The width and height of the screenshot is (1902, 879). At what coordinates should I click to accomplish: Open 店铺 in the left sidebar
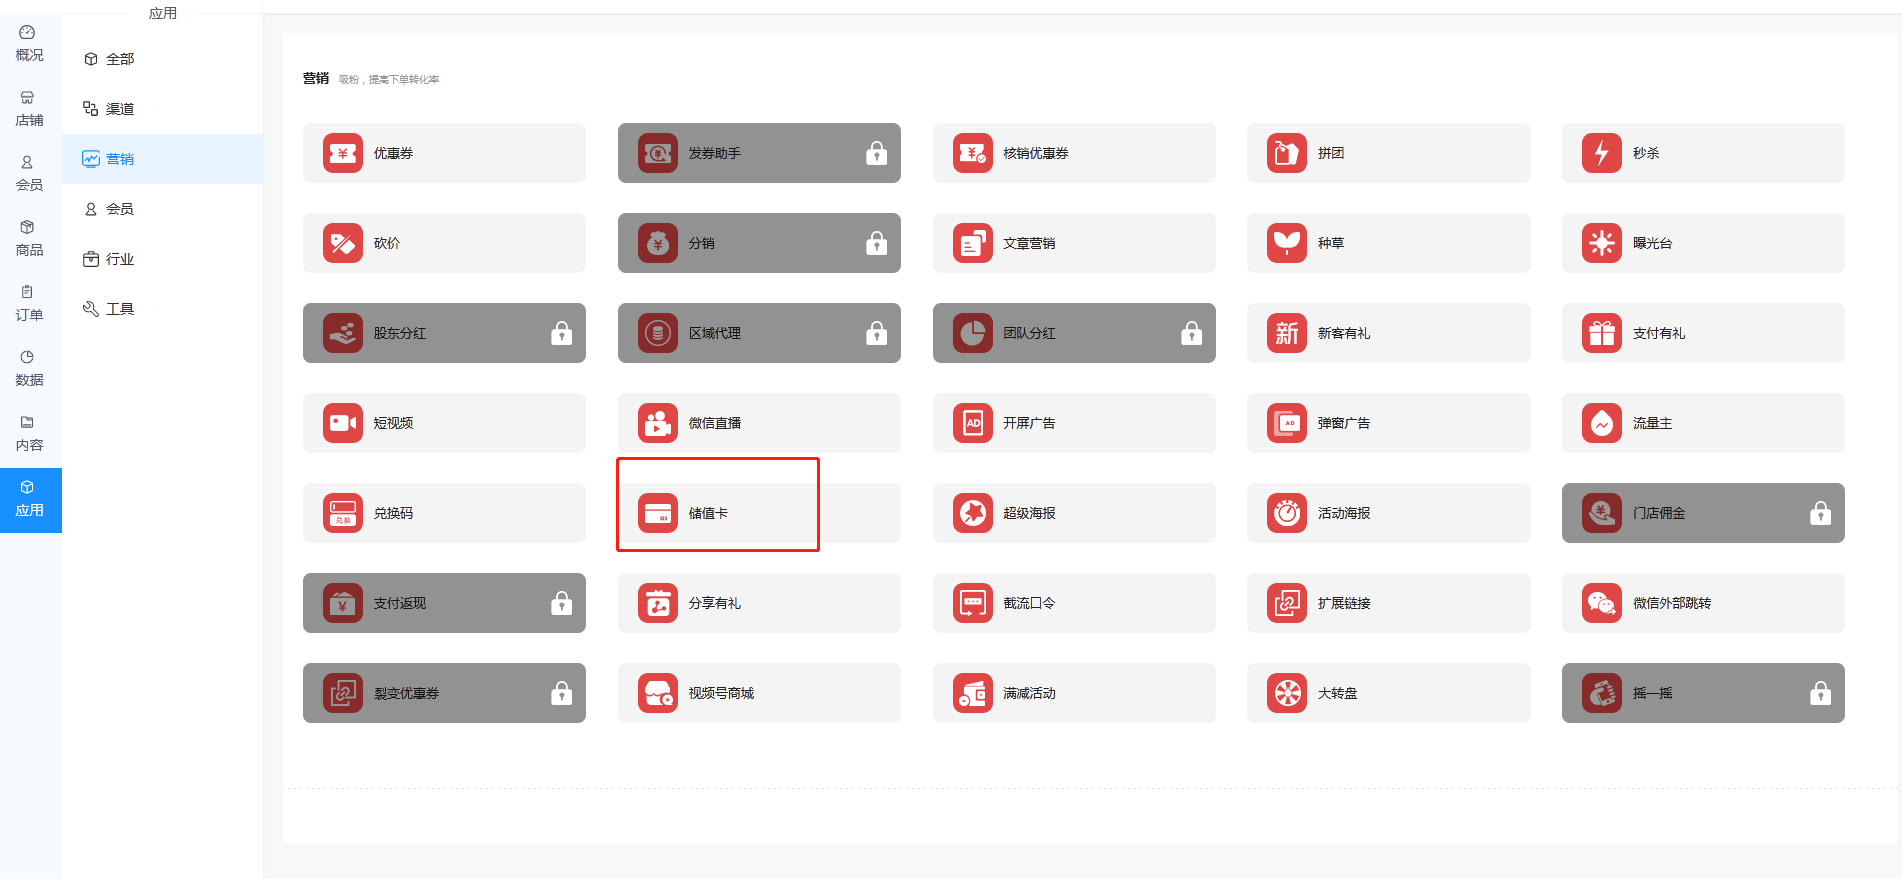point(30,109)
